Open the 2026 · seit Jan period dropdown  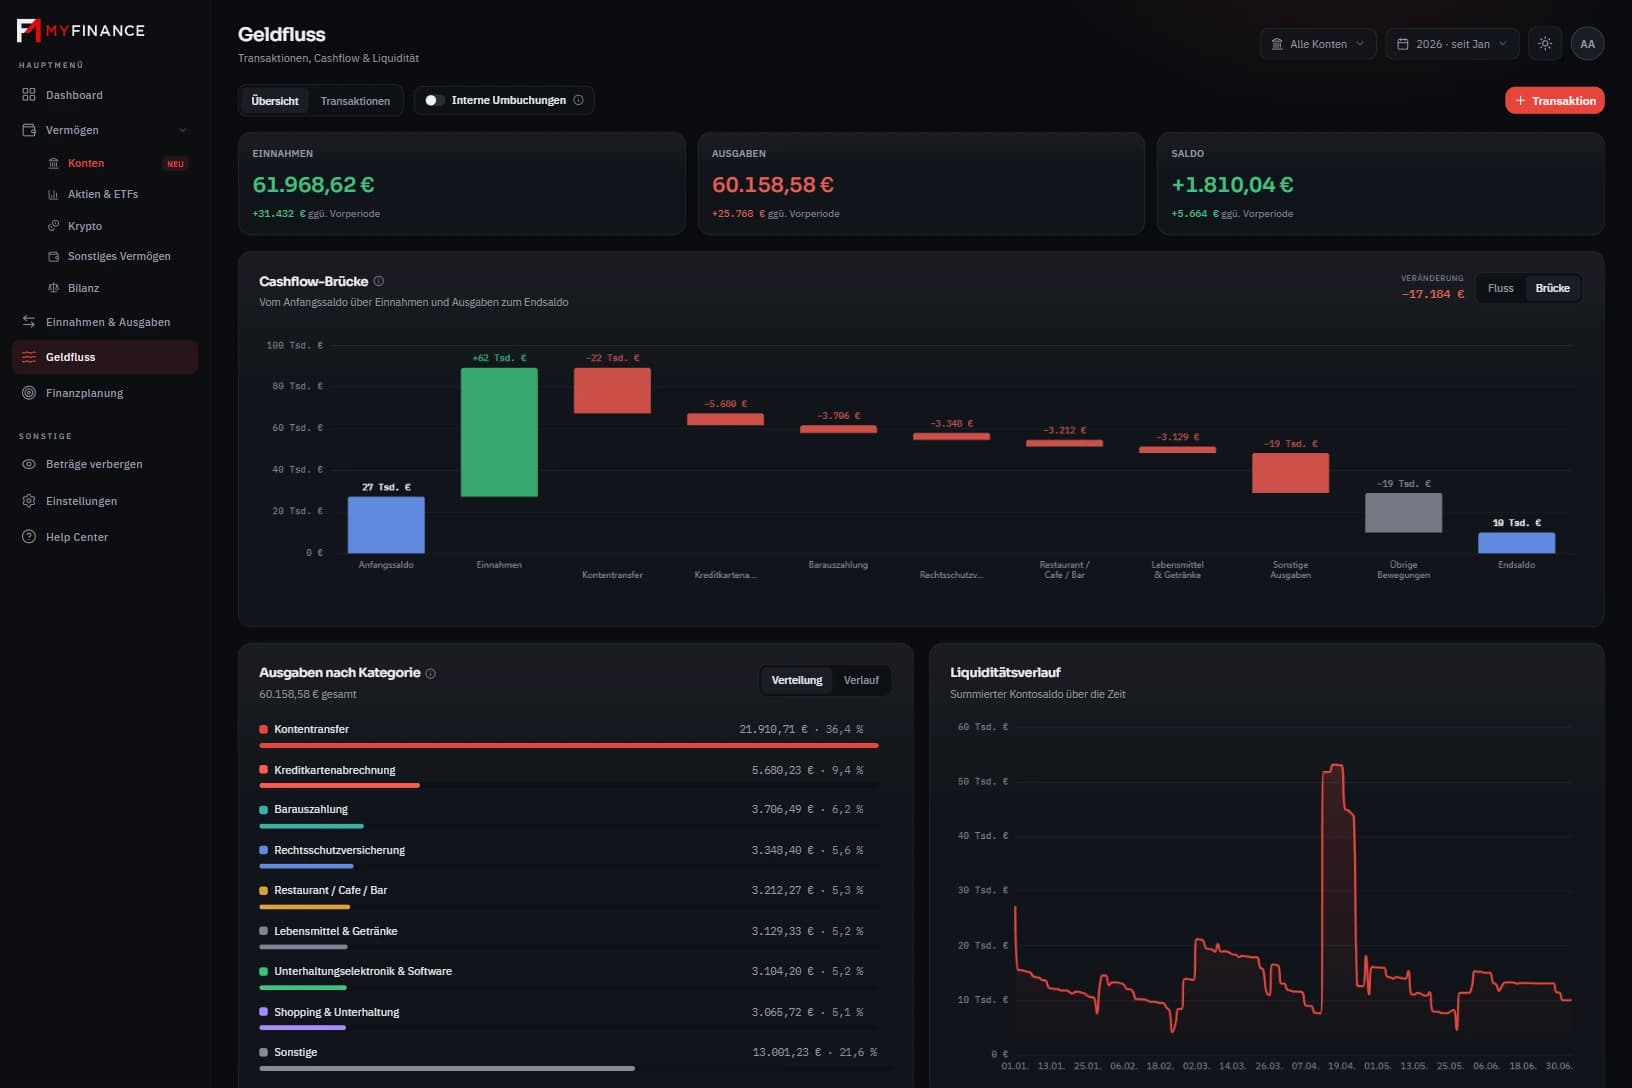pyautogui.click(x=1452, y=44)
